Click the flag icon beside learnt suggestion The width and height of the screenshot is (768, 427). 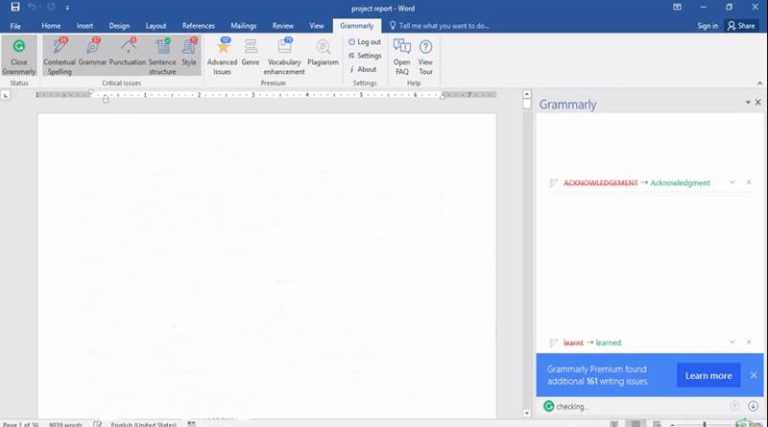(x=553, y=342)
